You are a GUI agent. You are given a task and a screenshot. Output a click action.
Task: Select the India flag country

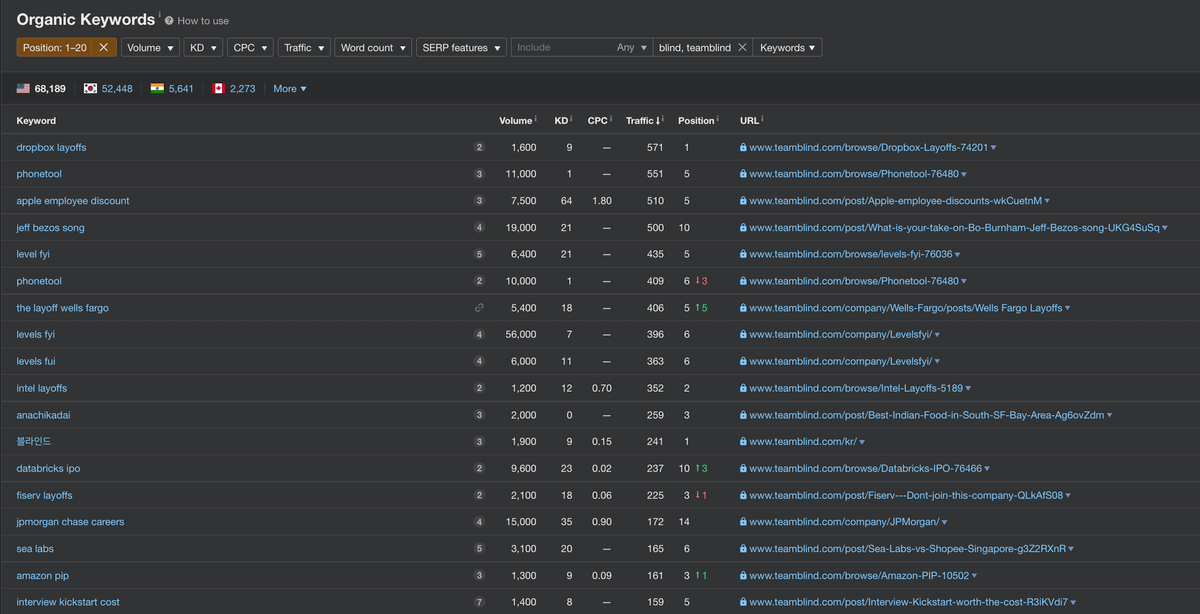[x=157, y=89]
